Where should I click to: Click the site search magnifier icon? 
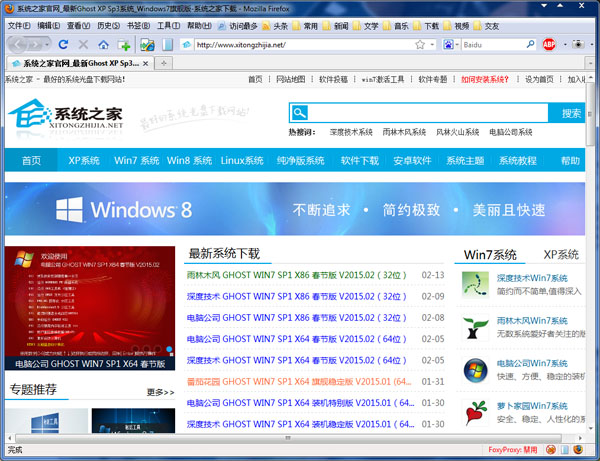(299, 113)
